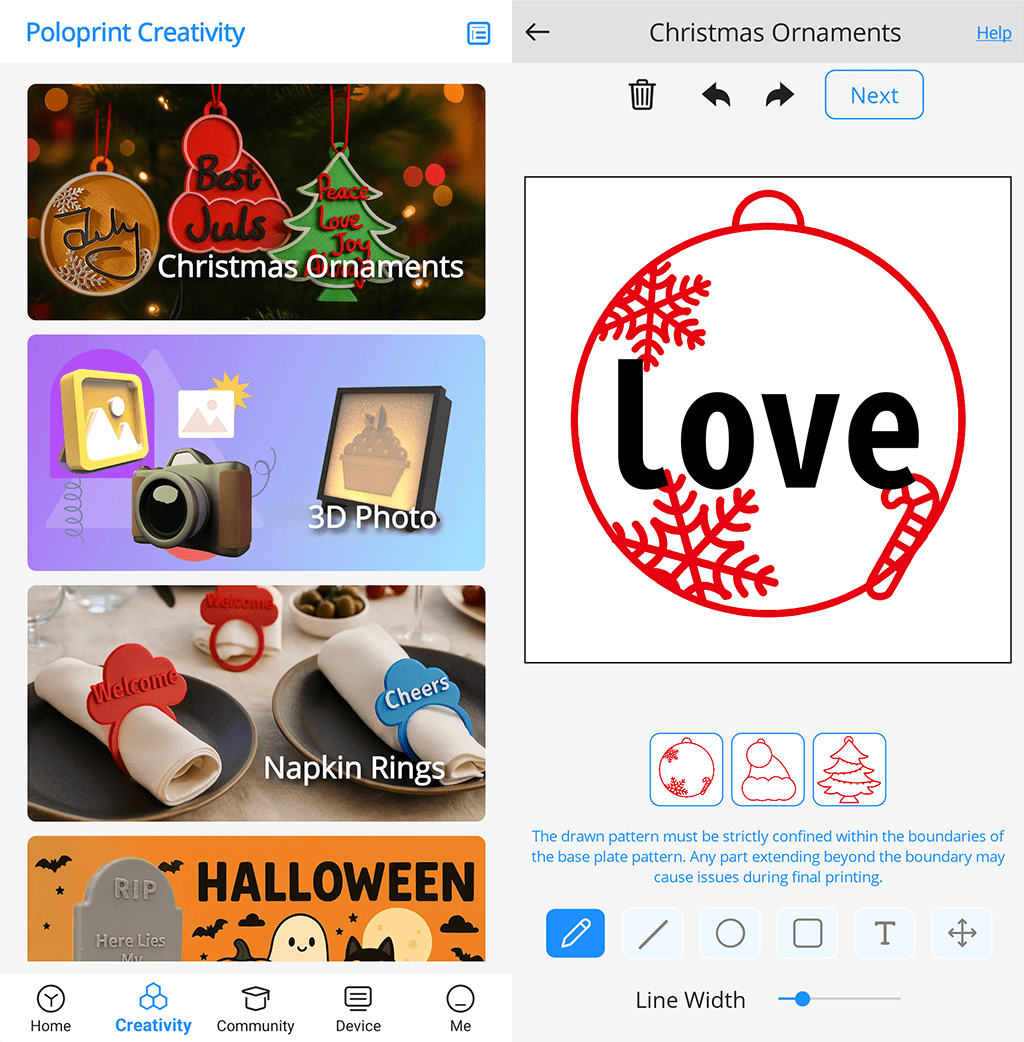The height and width of the screenshot is (1042, 1024).
Task: Redo the last undone action
Action: [x=778, y=95]
